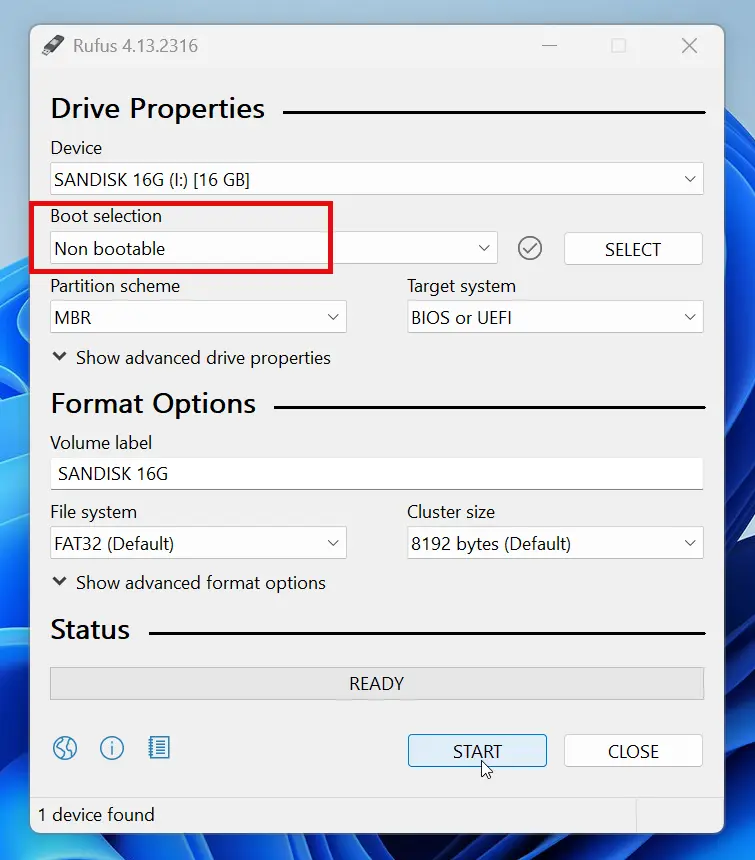Click the Volume label input field
This screenshot has height=860, width=755.
pyautogui.click(x=377, y=474)
